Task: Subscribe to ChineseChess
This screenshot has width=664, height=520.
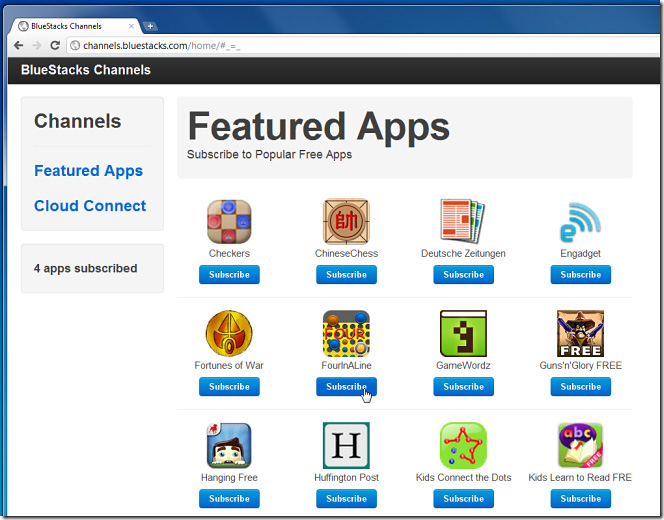Action: (x=346, y=274)
